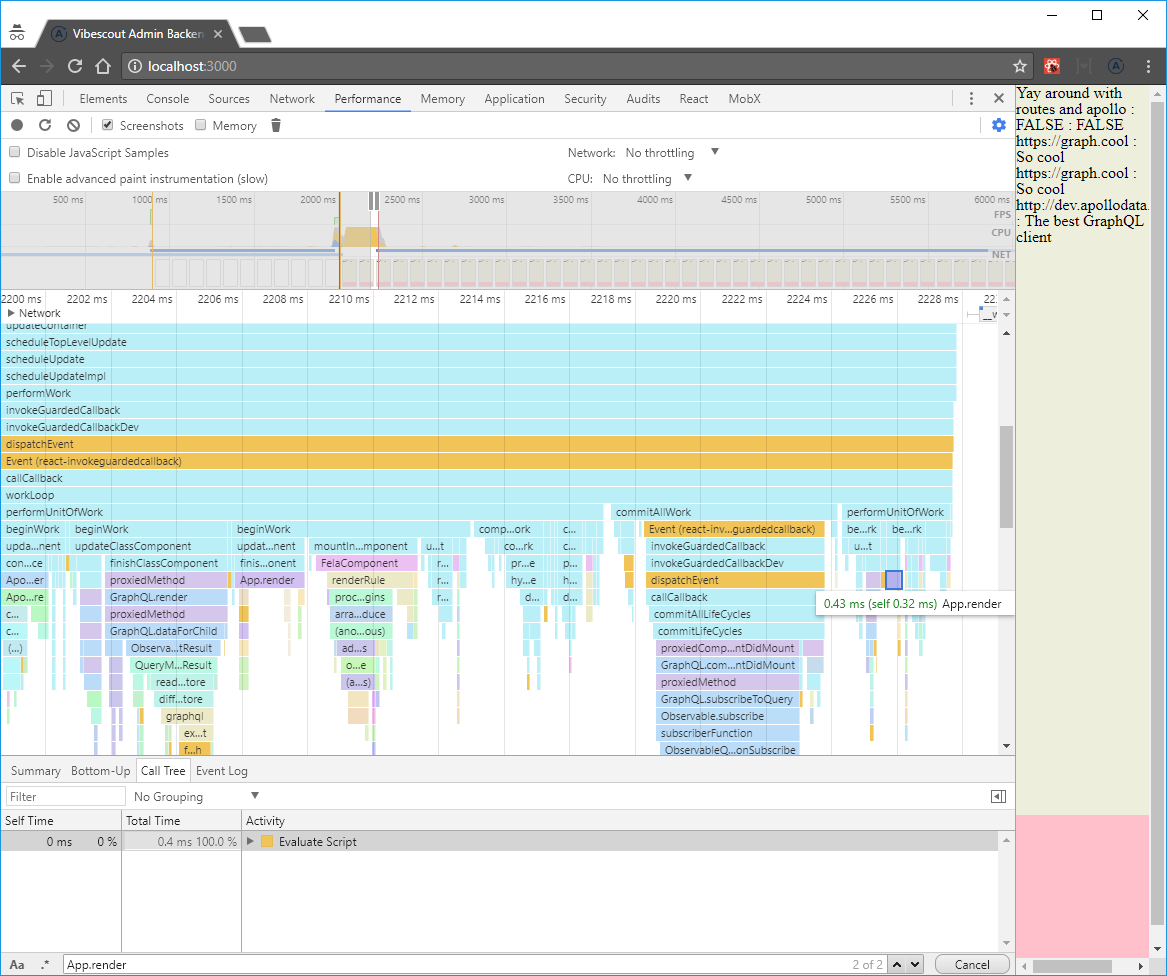Click the flame chart vertical scrollbar thumb
The width and height of the screenshot is (1167, 976).
point(1006,476)
